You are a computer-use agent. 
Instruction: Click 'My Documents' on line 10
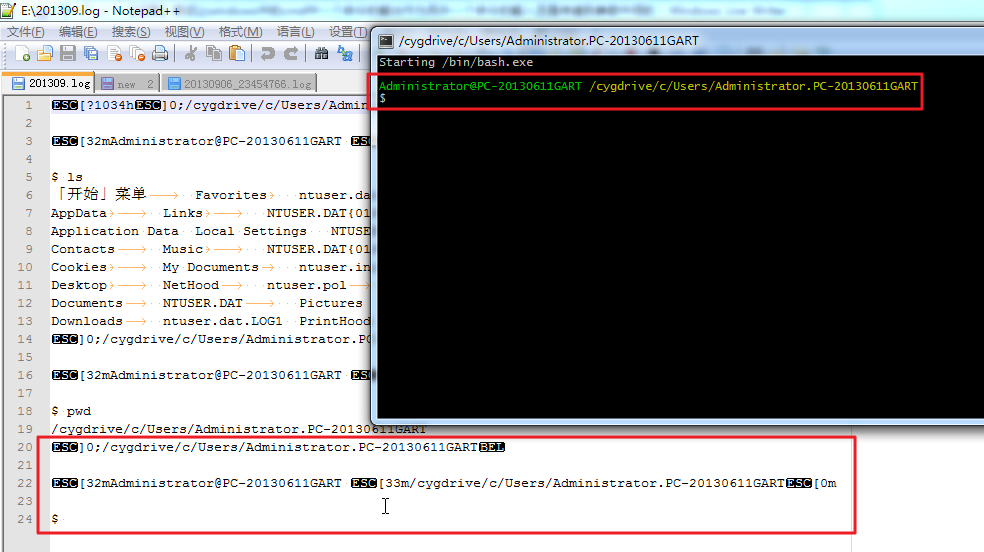pyautogui.click(x=210, y=267)
